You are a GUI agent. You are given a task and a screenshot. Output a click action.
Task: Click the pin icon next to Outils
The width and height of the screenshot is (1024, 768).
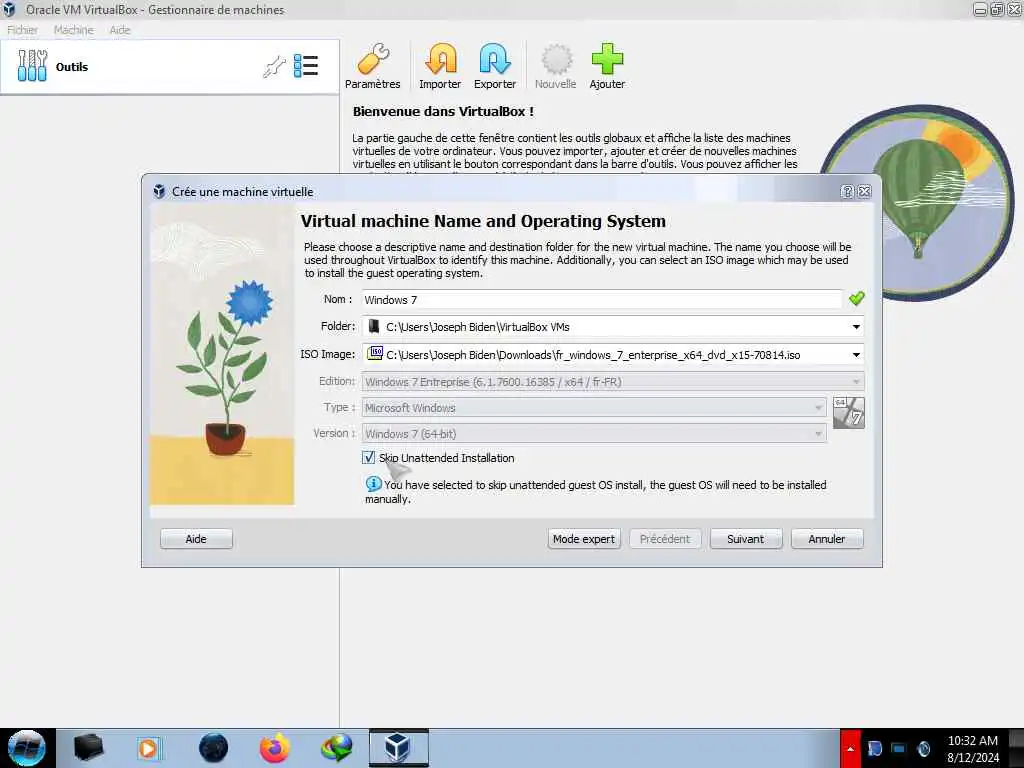[274, 66]
